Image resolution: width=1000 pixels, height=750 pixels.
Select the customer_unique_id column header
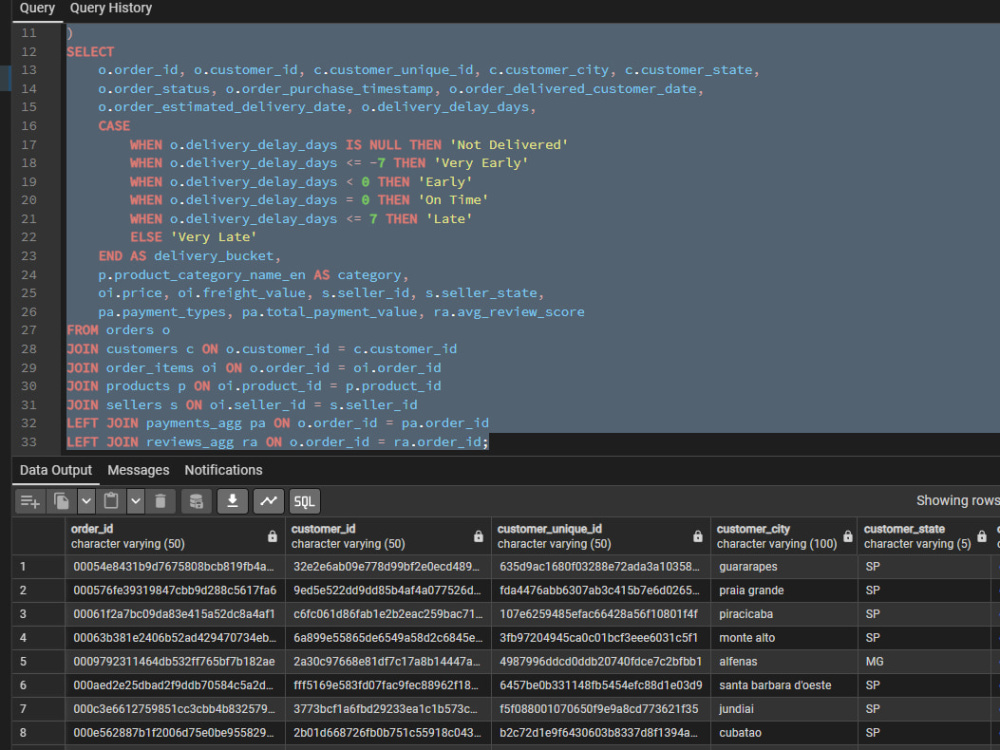pyautogui.click(x=601, y=536)
